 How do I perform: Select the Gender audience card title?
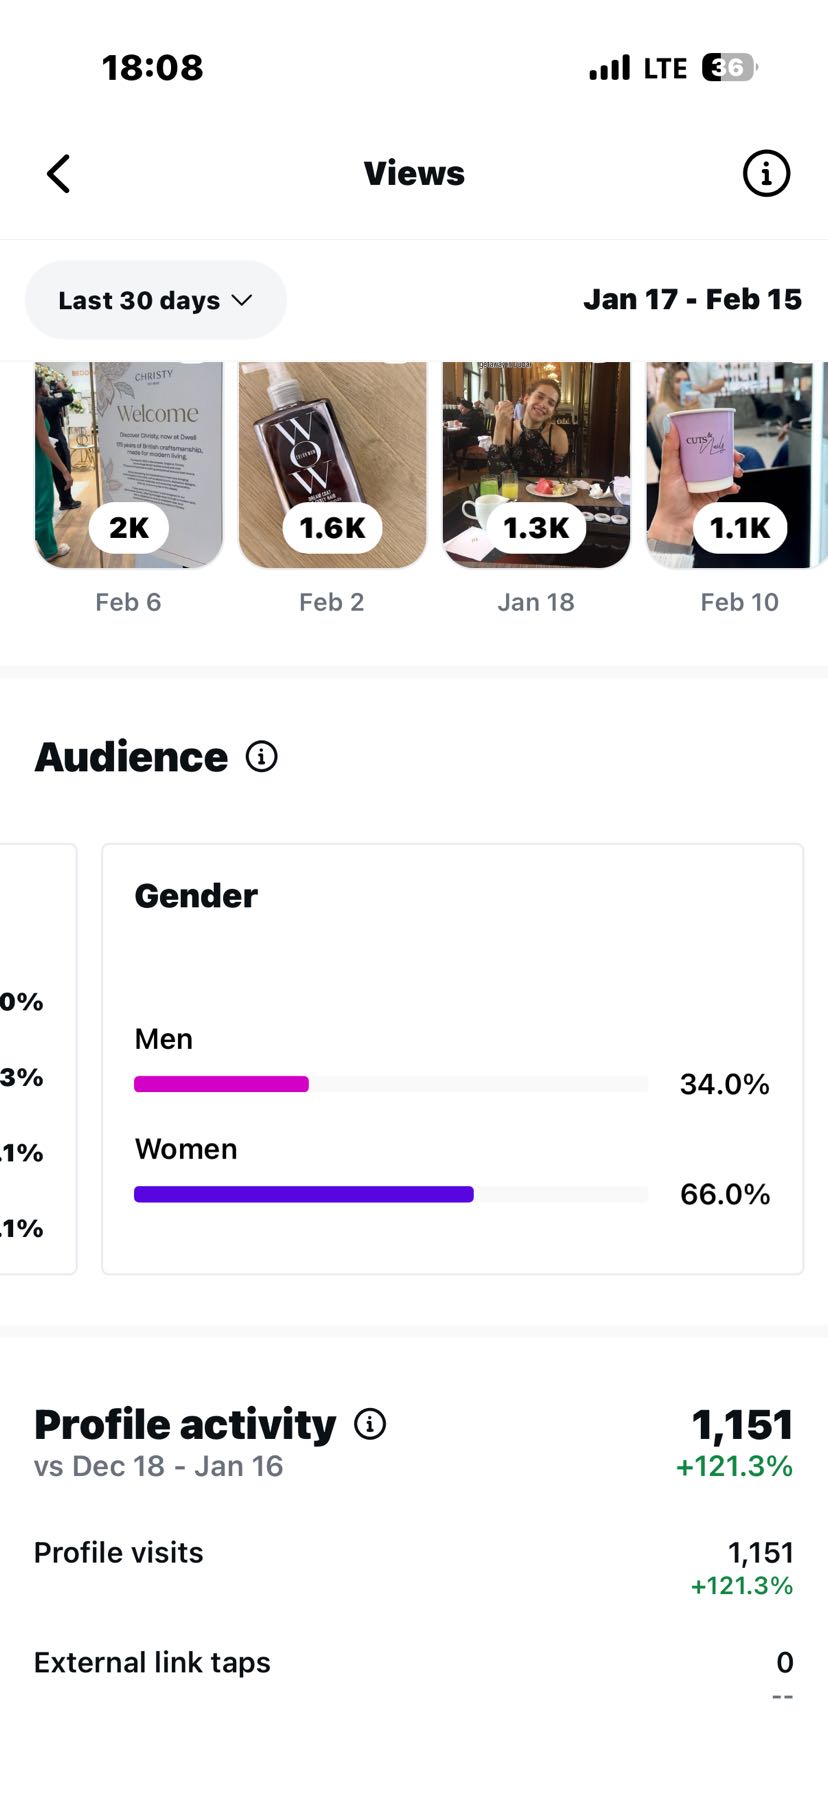click(x=196, y=896)
